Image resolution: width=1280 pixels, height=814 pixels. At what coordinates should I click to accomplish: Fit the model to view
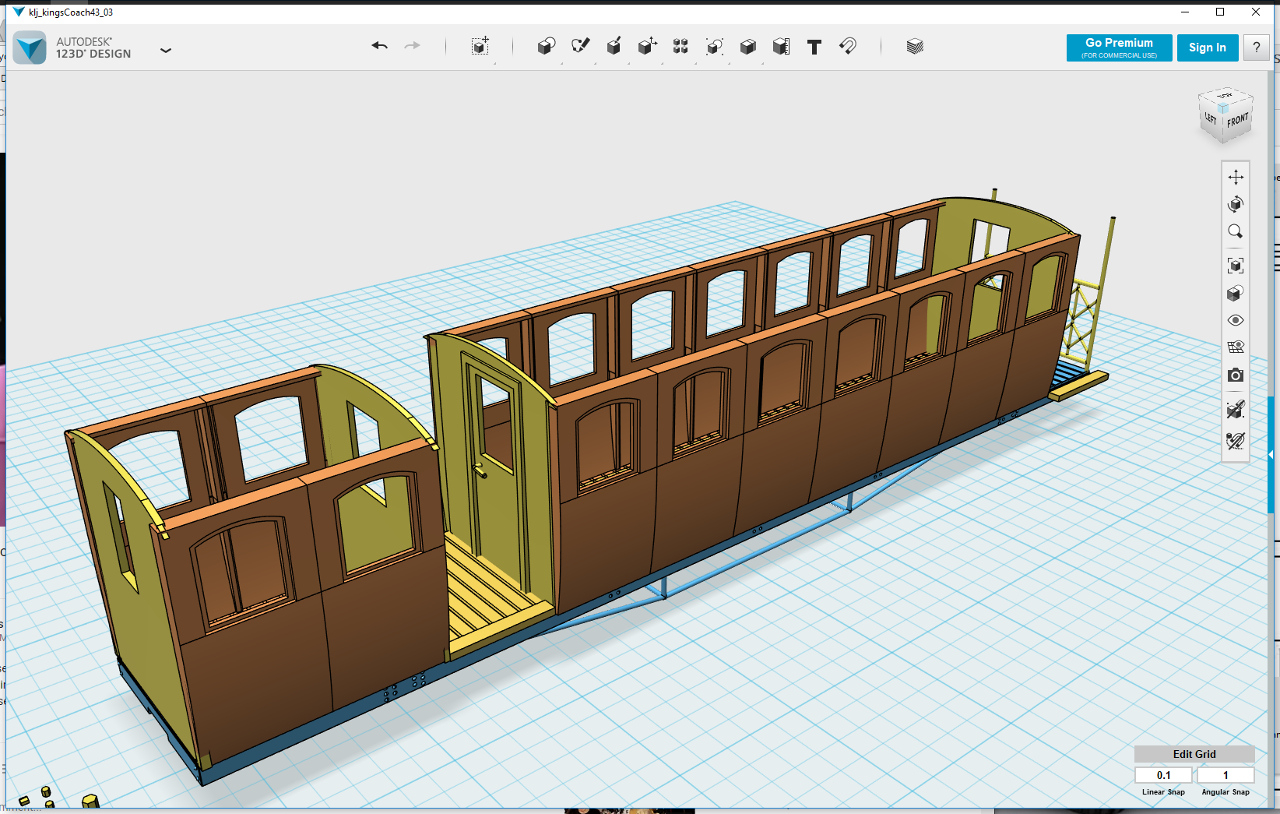[1236, 266]
